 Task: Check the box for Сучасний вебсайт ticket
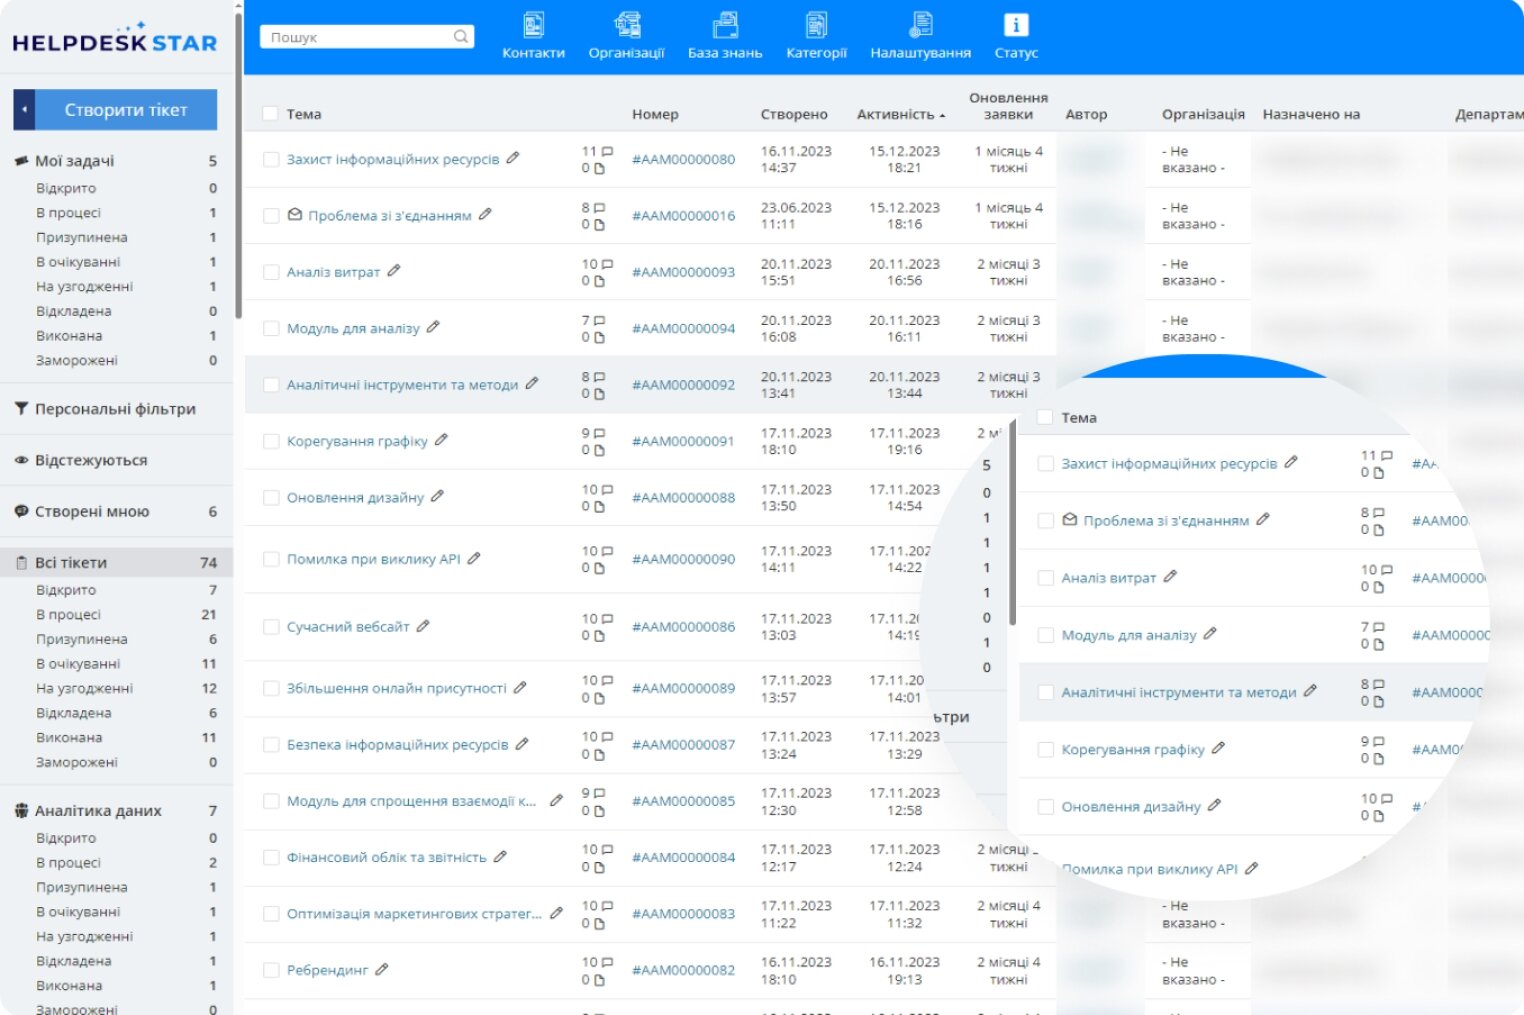pos(270,627)
